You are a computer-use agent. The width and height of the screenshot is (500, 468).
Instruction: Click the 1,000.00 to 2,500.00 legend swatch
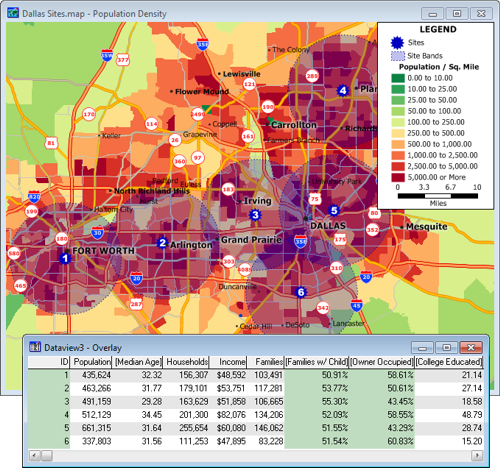pyautogui.click(x=398, y=155)
